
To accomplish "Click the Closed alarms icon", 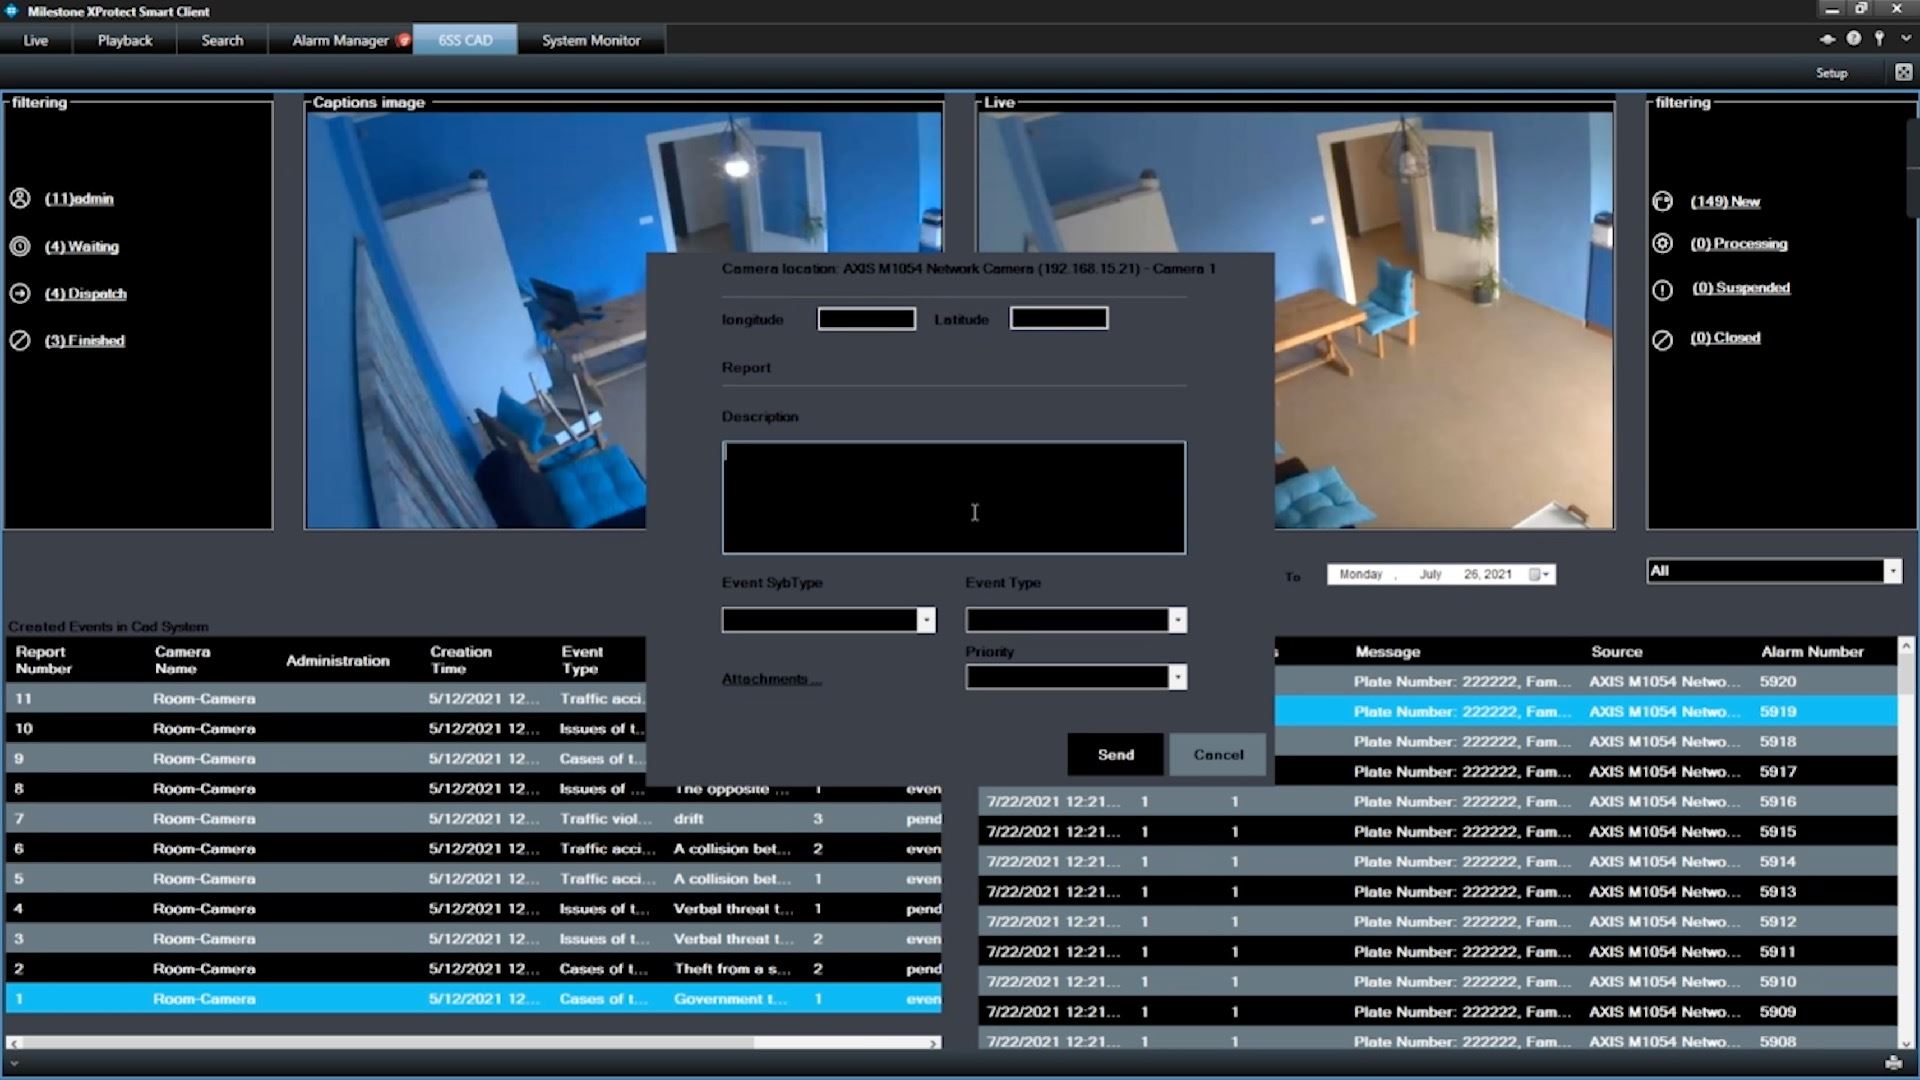I will tap(1662, 340).
